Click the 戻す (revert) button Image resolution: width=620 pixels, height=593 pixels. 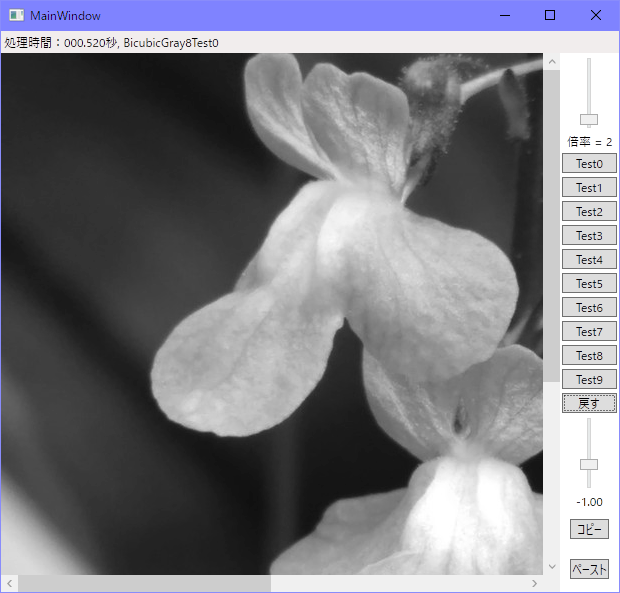click(589, 403)
